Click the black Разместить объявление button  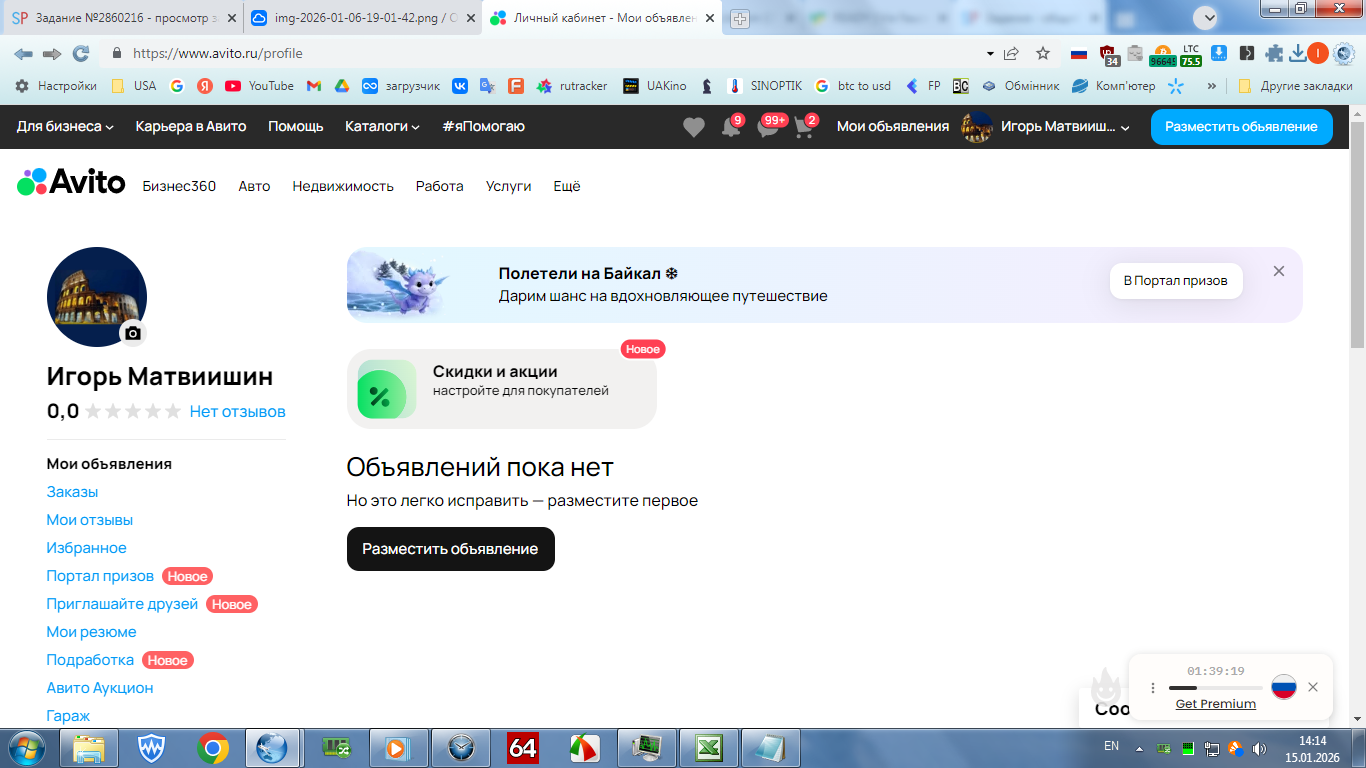[x=450, y=549]
